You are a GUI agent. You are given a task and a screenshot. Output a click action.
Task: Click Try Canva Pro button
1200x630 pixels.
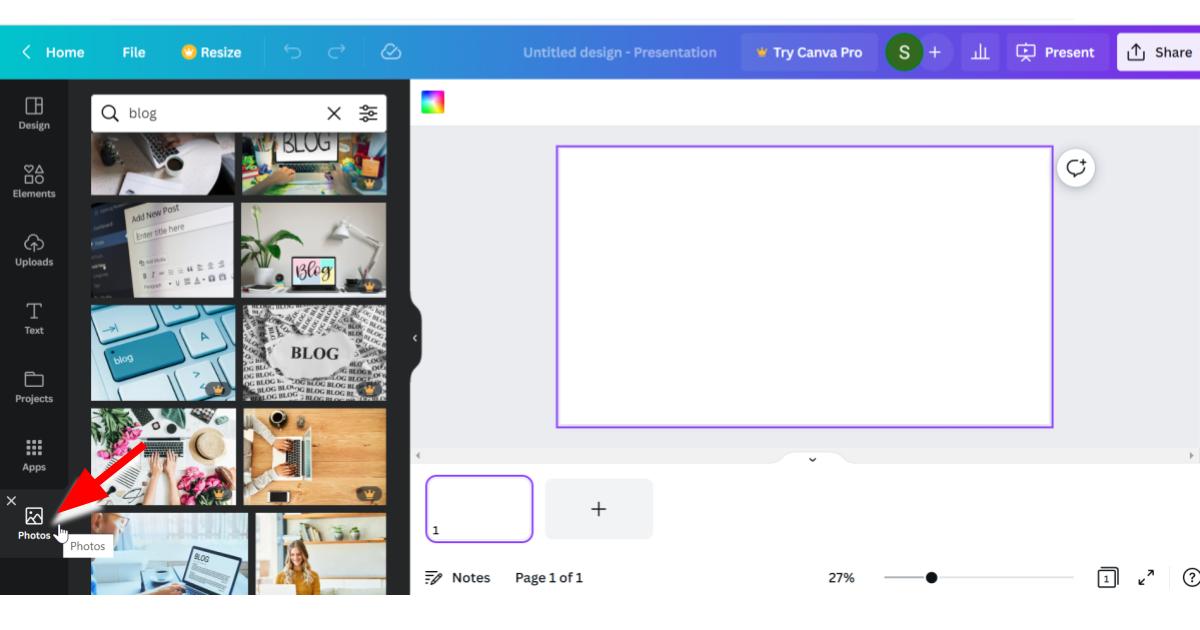(x=809, y=52)
